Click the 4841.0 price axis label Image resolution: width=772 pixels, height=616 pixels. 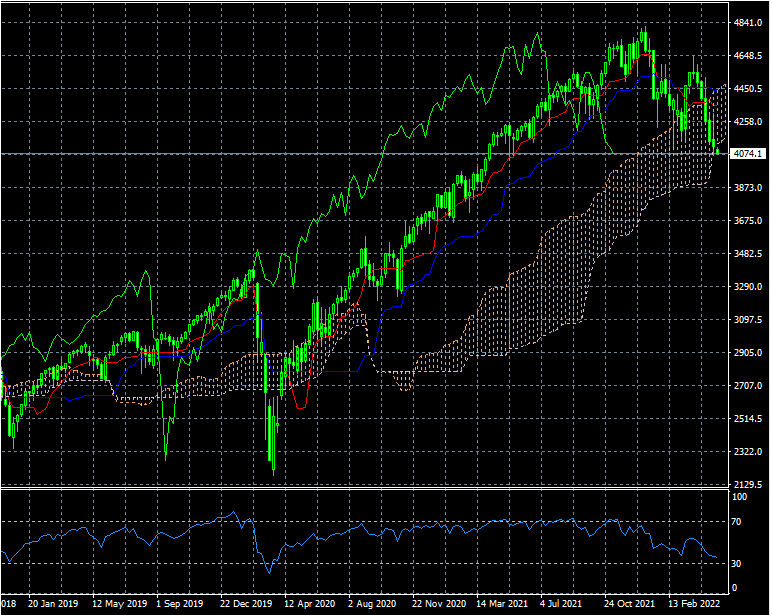[747, 23]
